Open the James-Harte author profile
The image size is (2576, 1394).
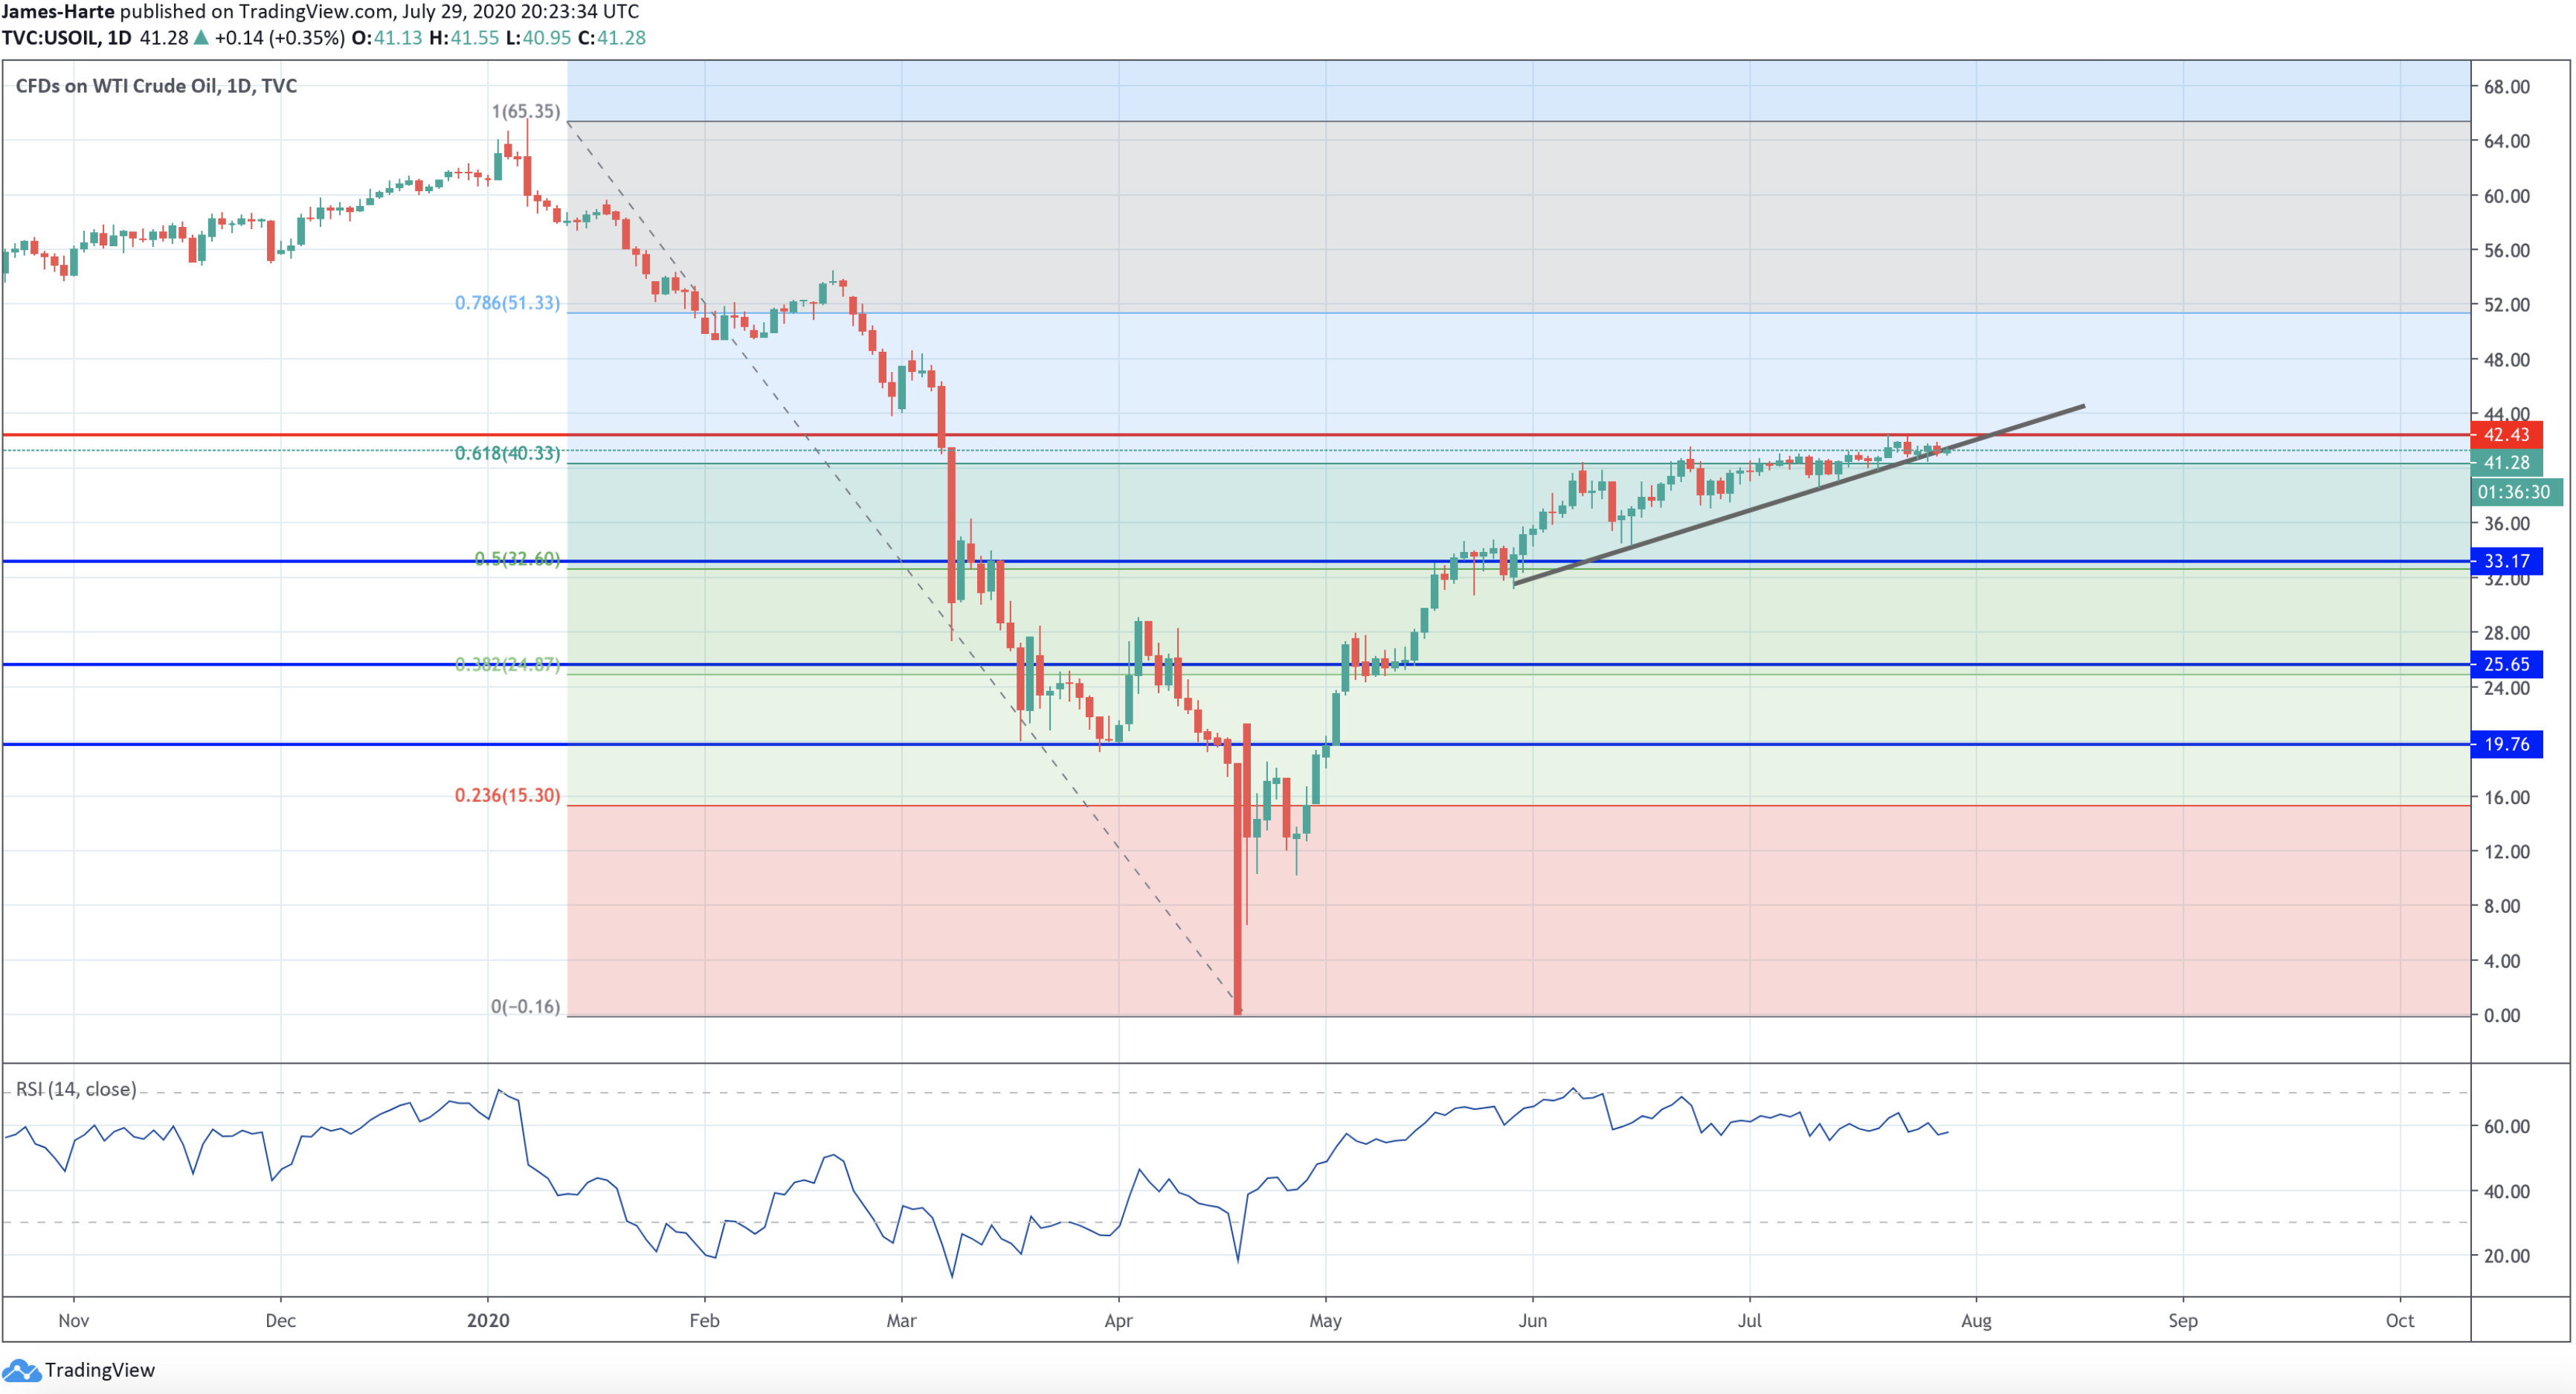[x=57, y=12]
